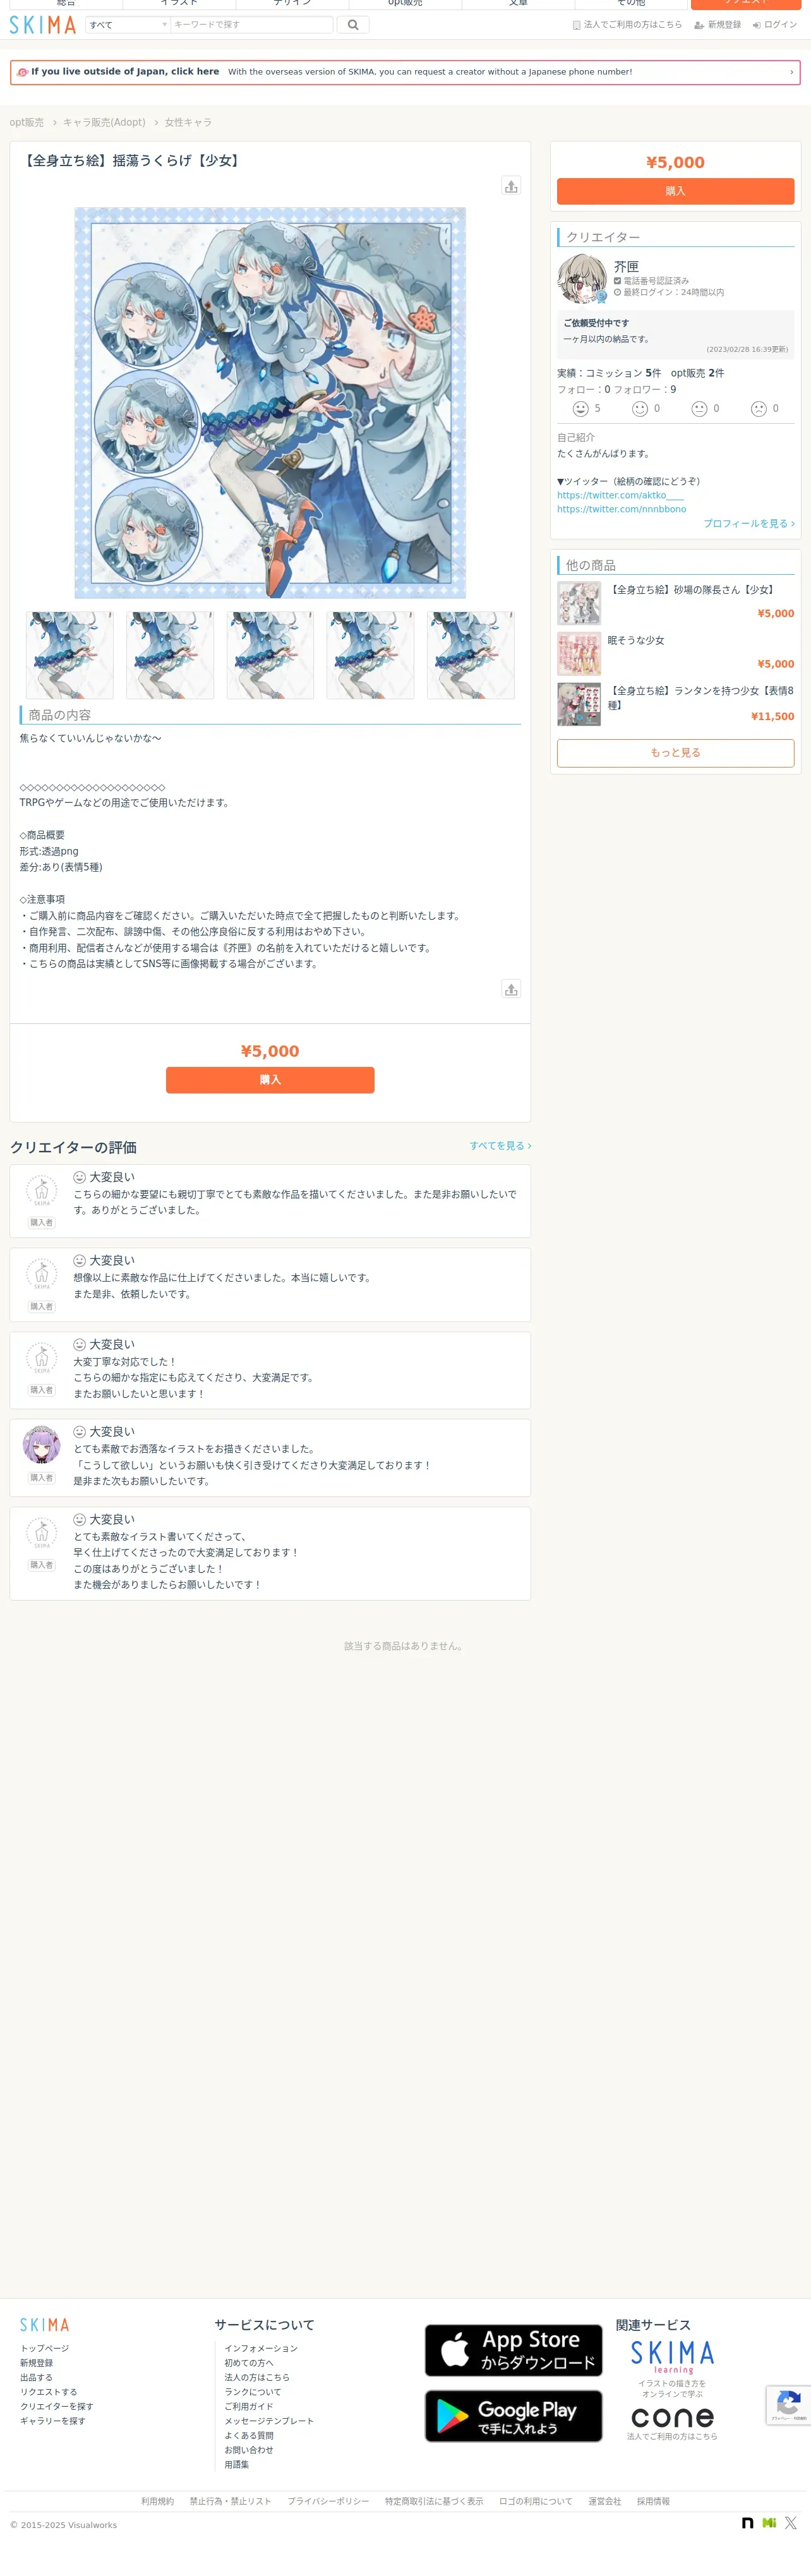This screenshot has height=2576, width=811.
Task: Open twitter.com/aktko____ link
Action: [x=620, y=495]
